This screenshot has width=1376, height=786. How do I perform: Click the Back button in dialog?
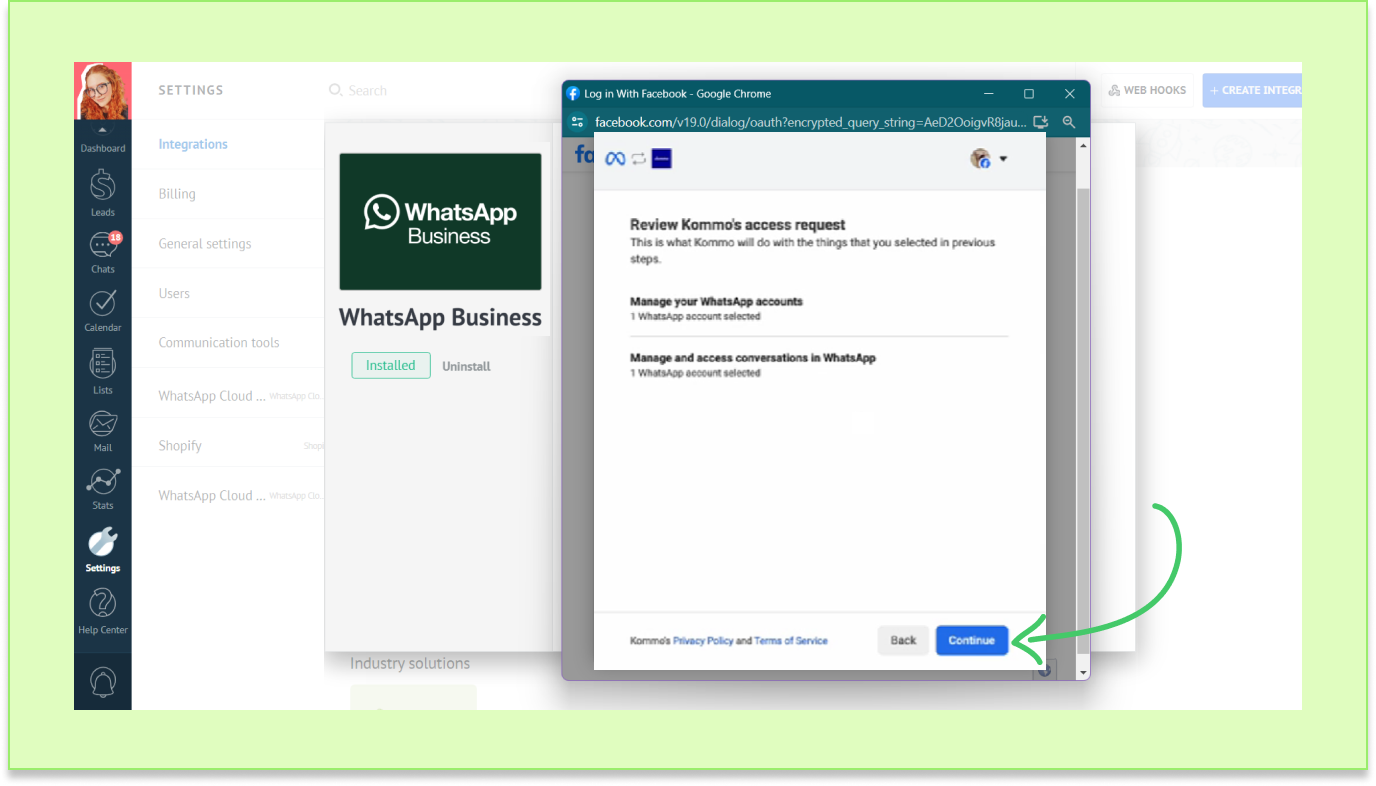(903, 640)
